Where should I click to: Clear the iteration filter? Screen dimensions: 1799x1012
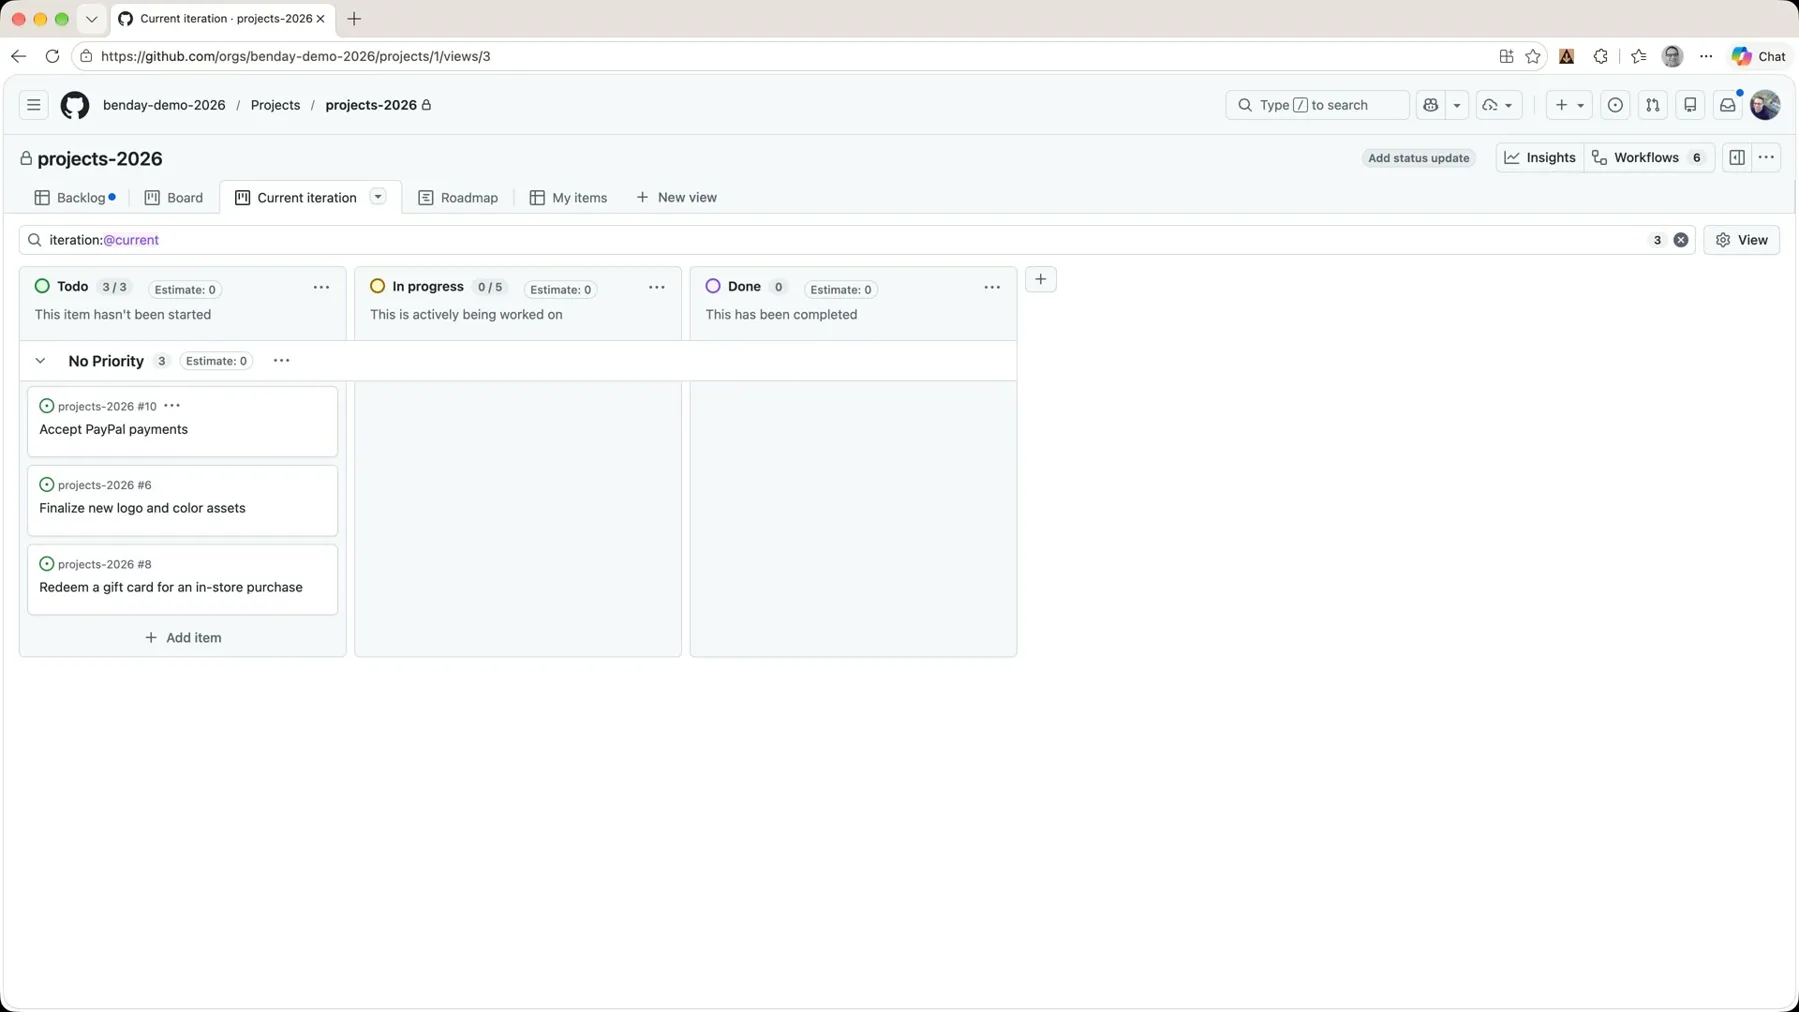1681,240
